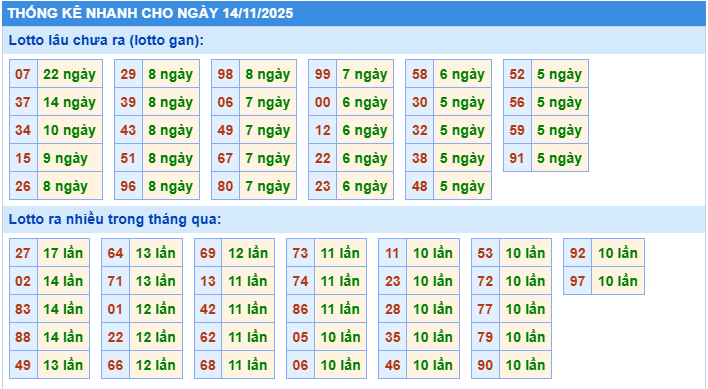Image resolution: width=708 pixels, height=389 pixels.
Task: Click lotto number 34
Action: (23, 130)
